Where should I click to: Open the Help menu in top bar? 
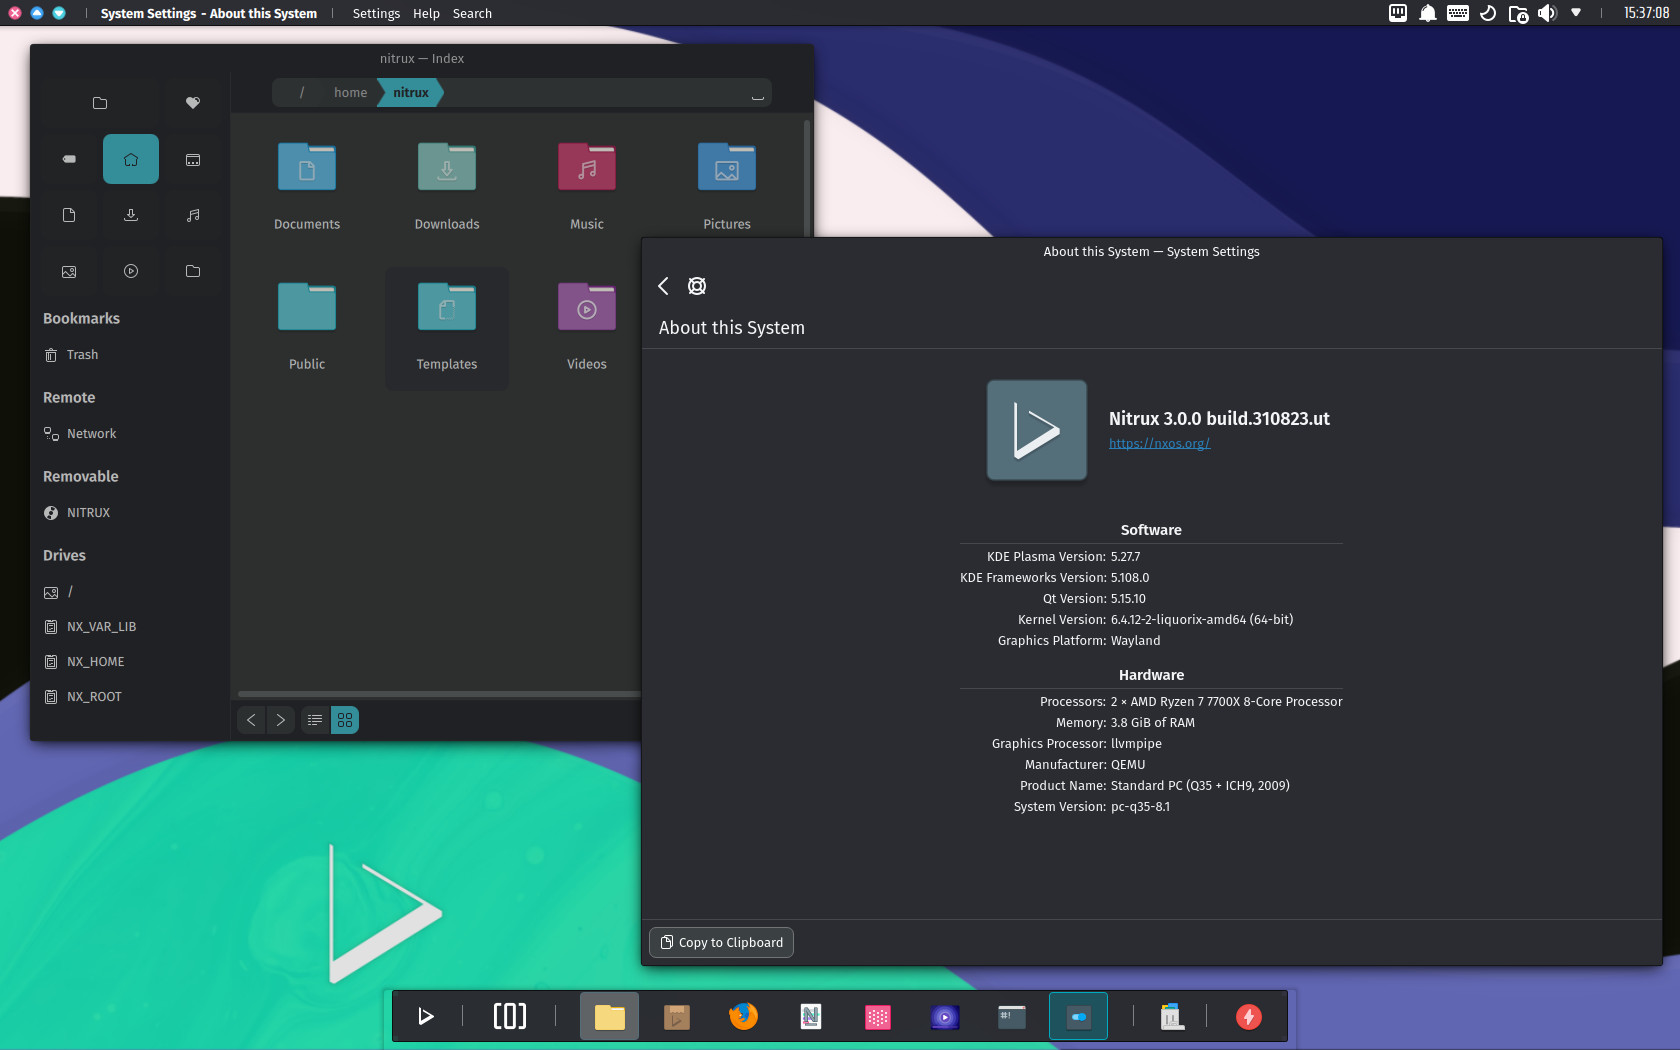(426, 14)
